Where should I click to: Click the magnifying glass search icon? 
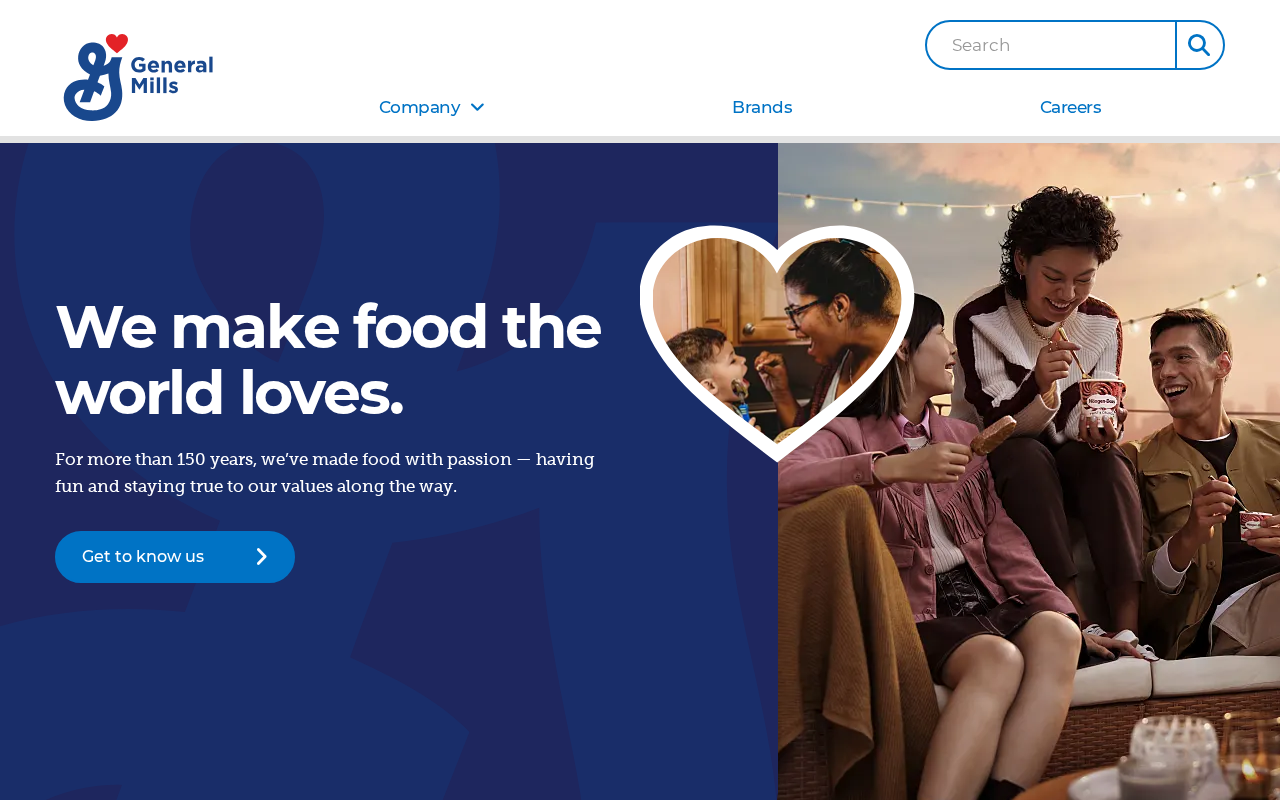point(1199,45)
